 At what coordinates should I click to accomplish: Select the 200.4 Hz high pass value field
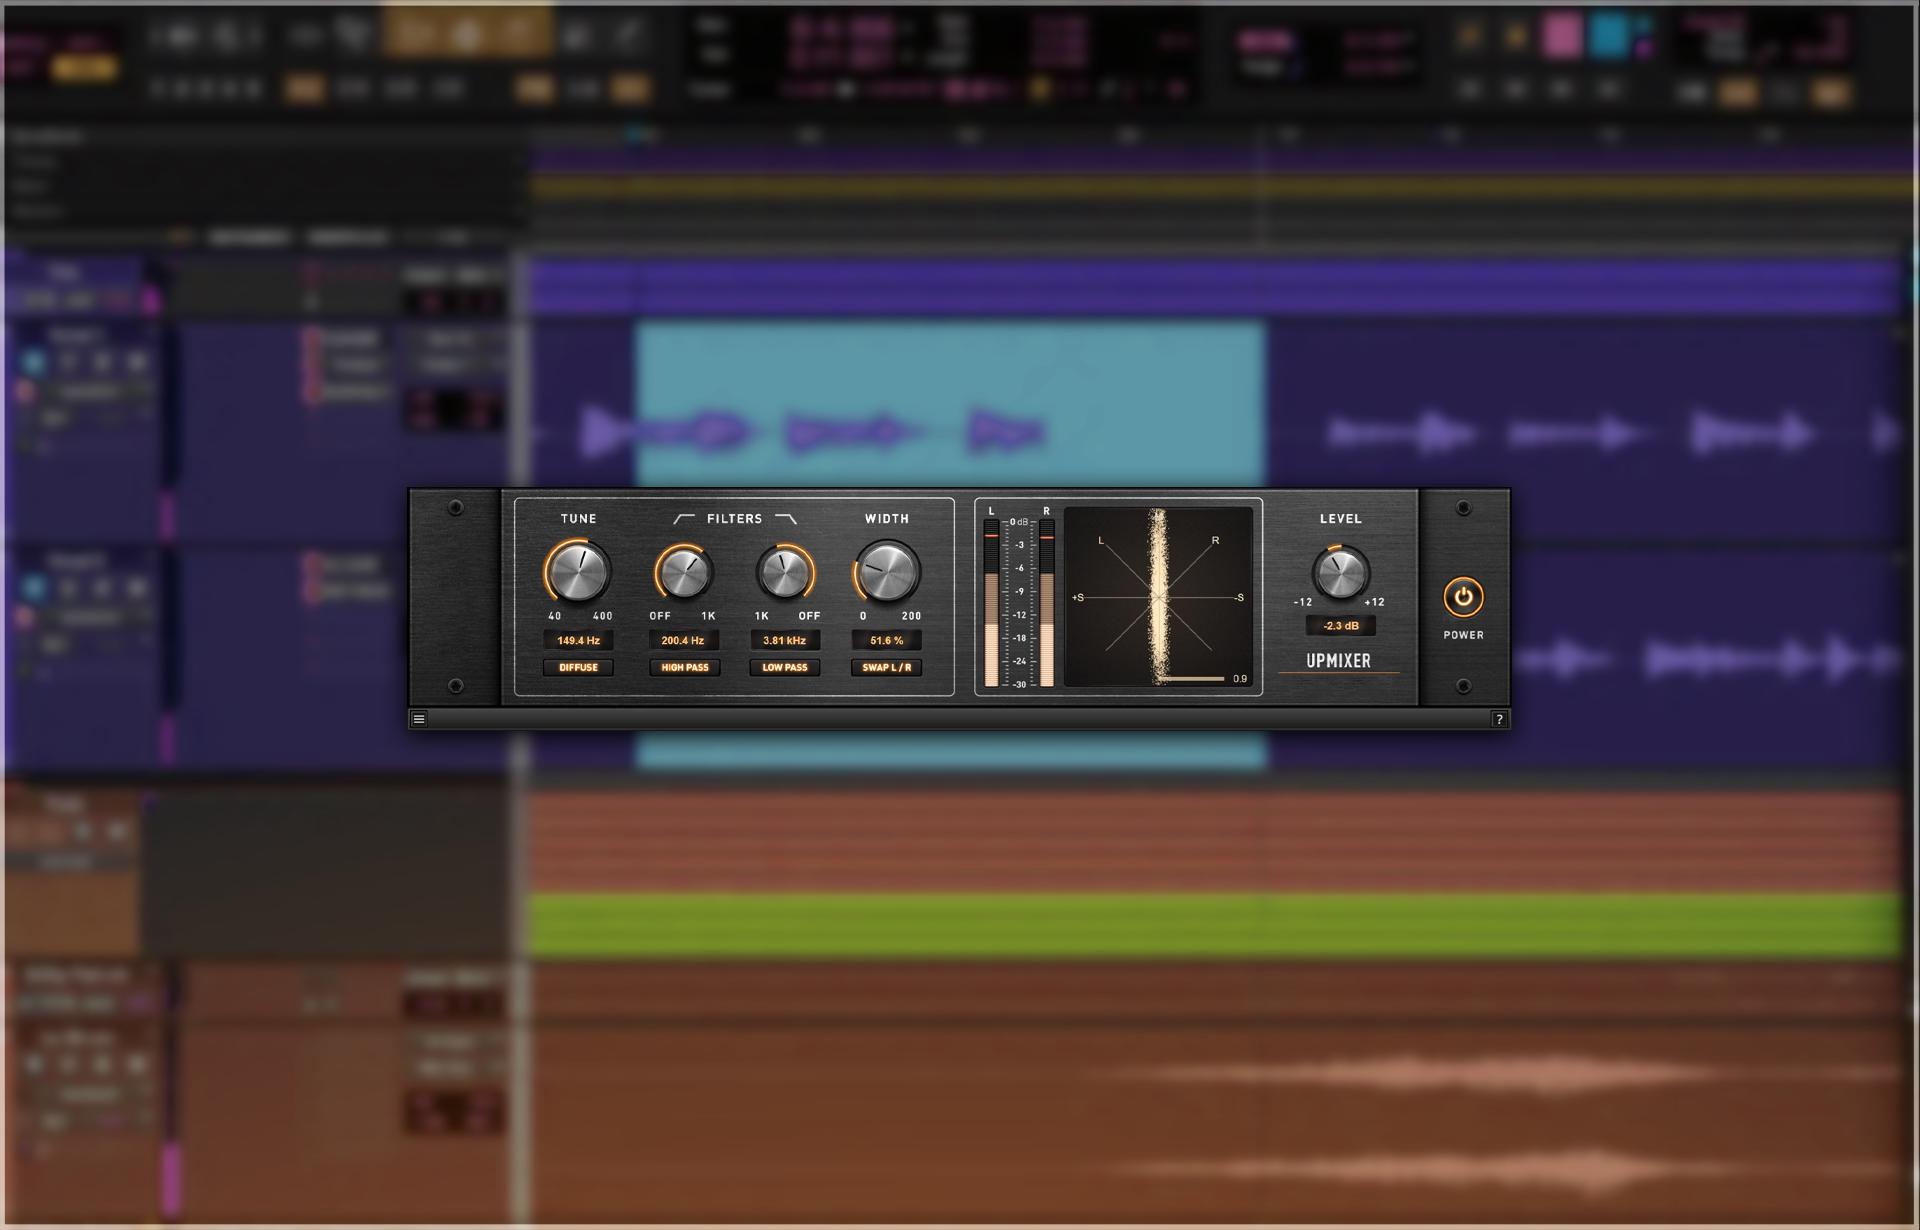(684, 640)
